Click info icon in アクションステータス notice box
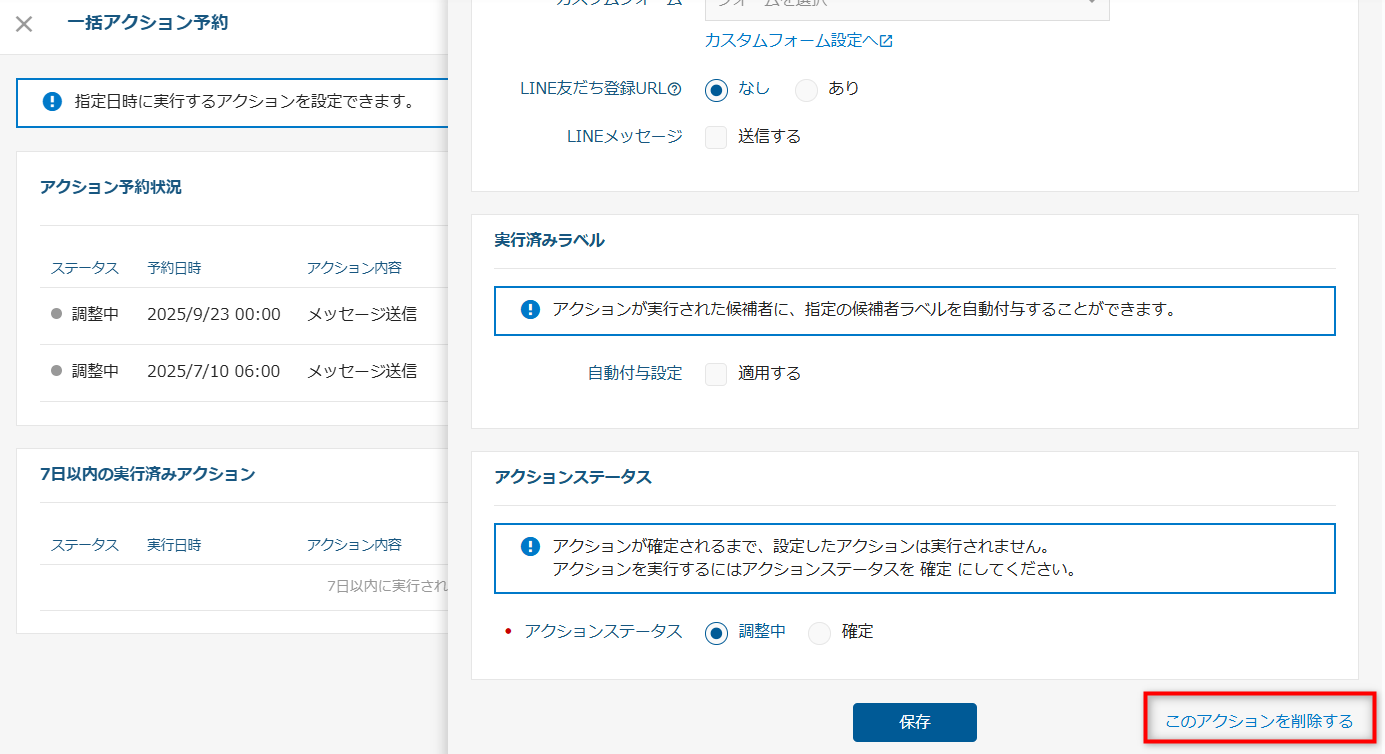1385x754 pixels. coord(530,547)
